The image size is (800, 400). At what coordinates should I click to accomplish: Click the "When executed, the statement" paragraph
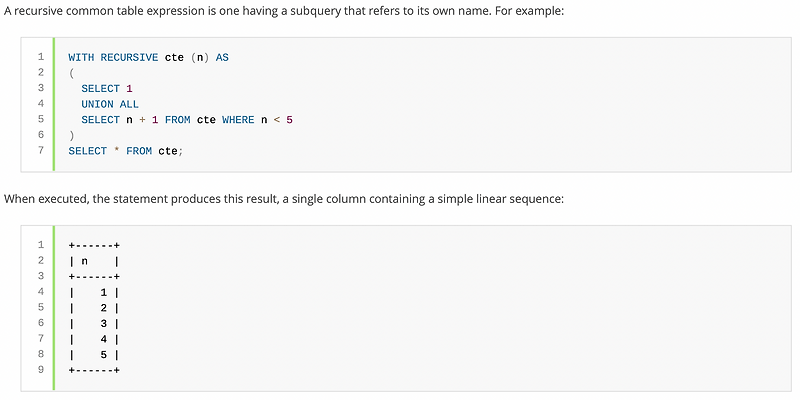coord(284,198)
